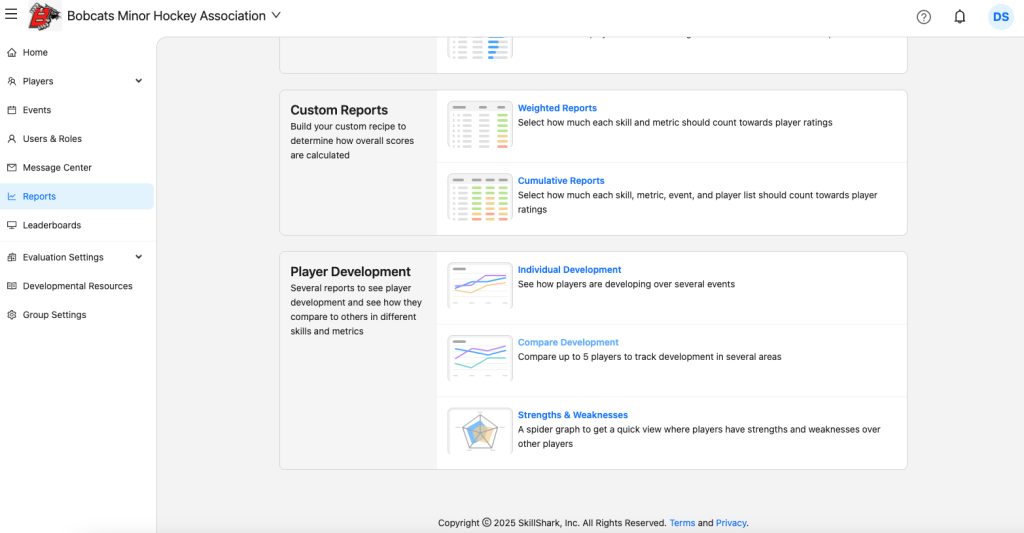Open the help question mark icon

(923, 17)
